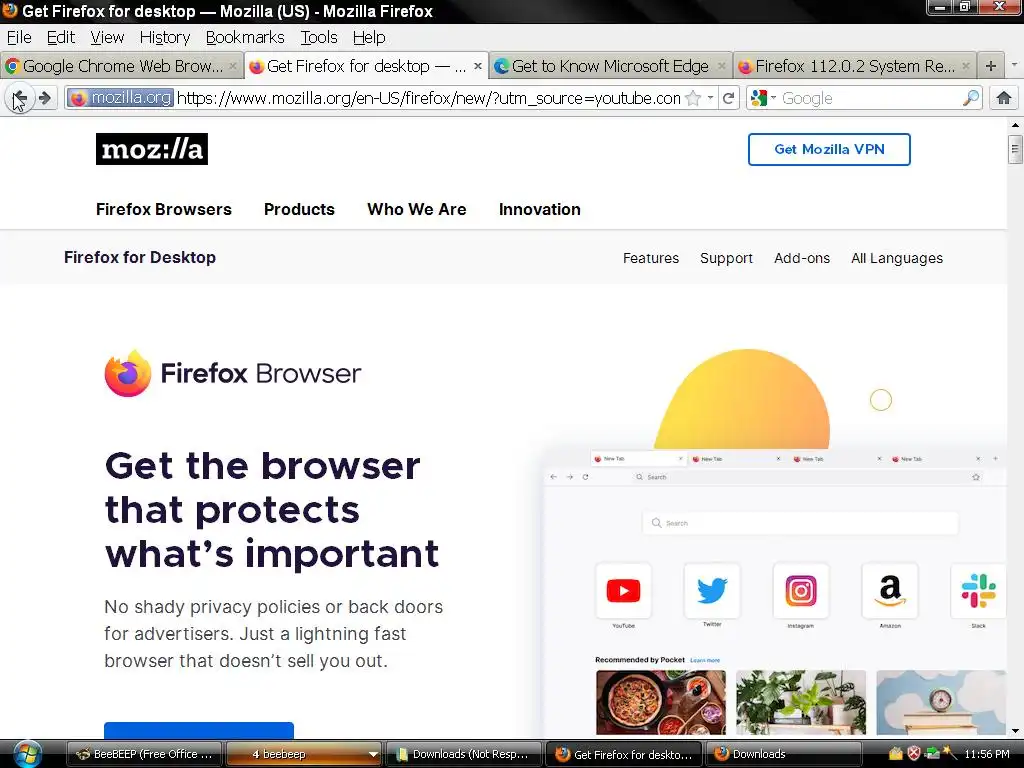Open the View menu

click(107, 37)
